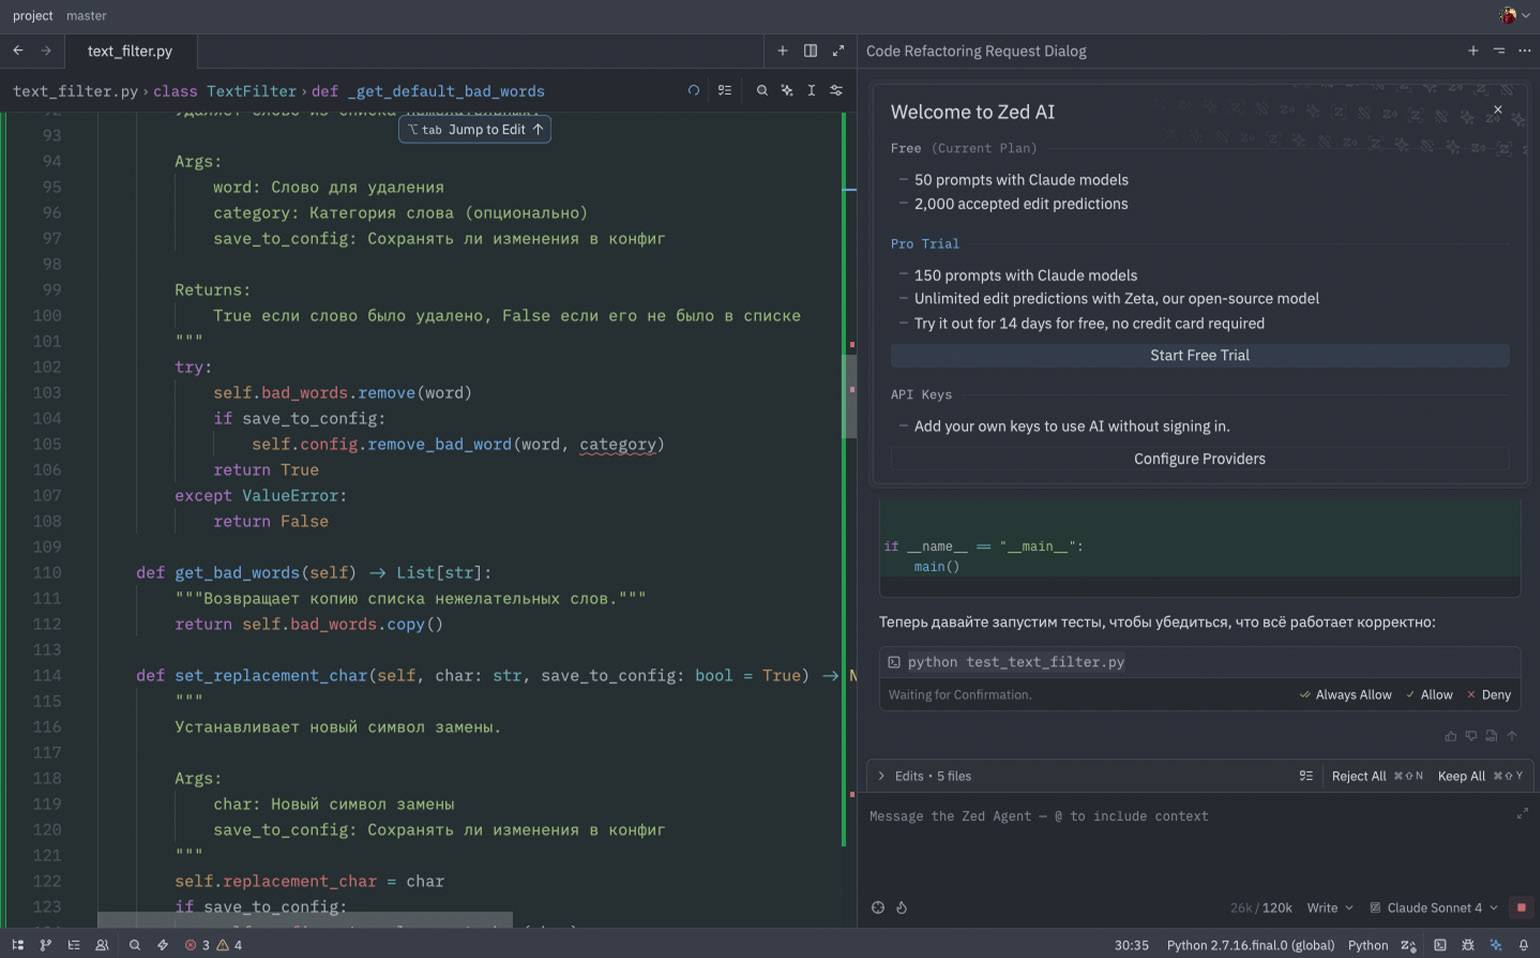The image size is (1540, 958).
Task: Click the review changes icon in editor toolbar
Action: (725, 90)
